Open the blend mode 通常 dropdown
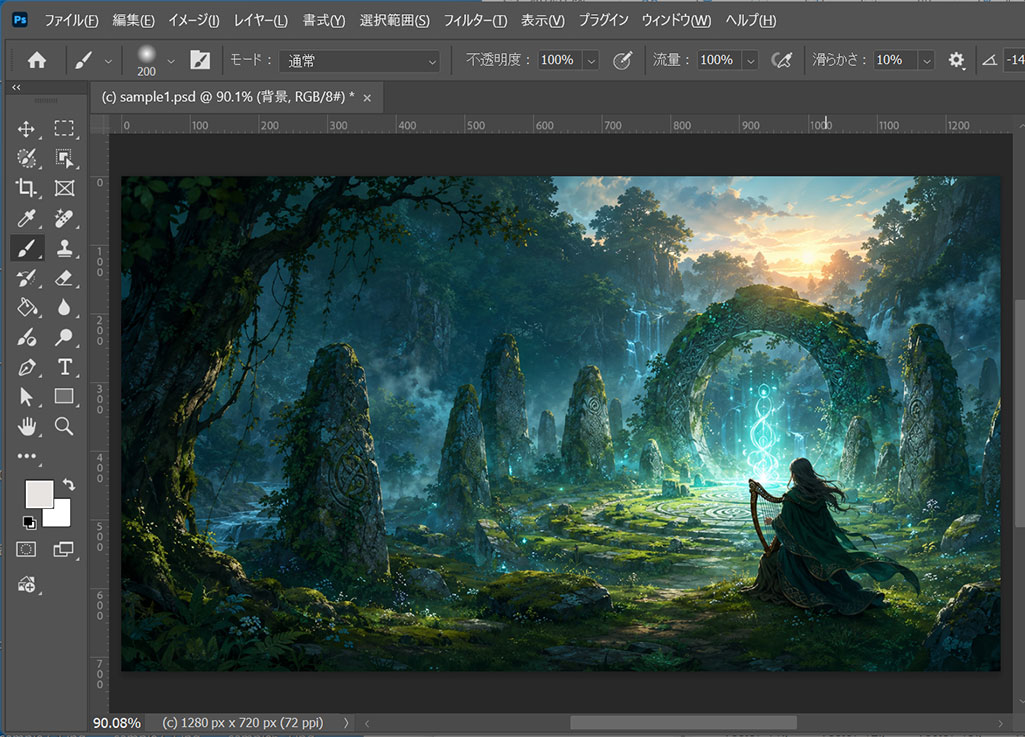The width and height of the screenshot is (1025, 737). pyautogui.click(x=360, y=61)
